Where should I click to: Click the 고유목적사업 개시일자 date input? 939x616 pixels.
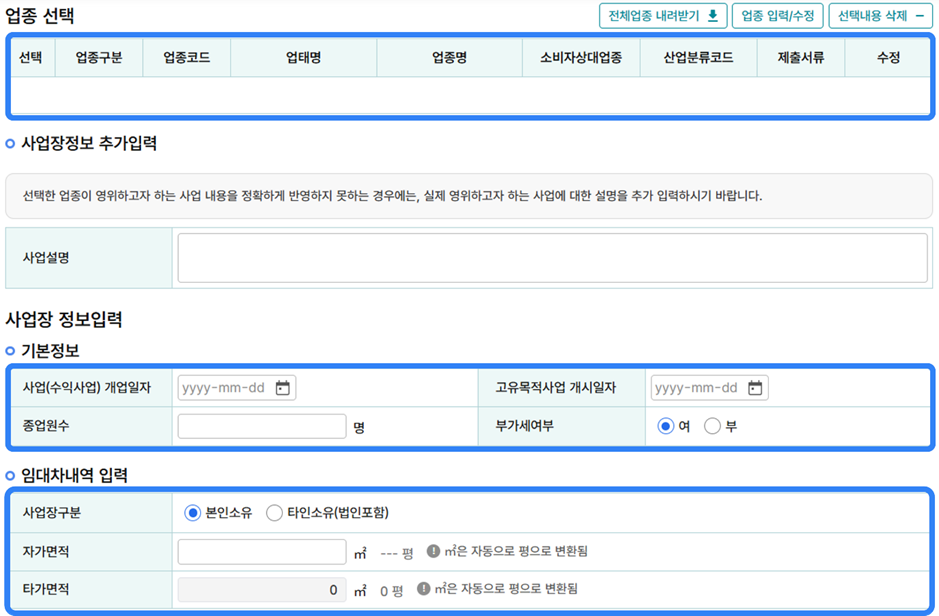[697, 388]
